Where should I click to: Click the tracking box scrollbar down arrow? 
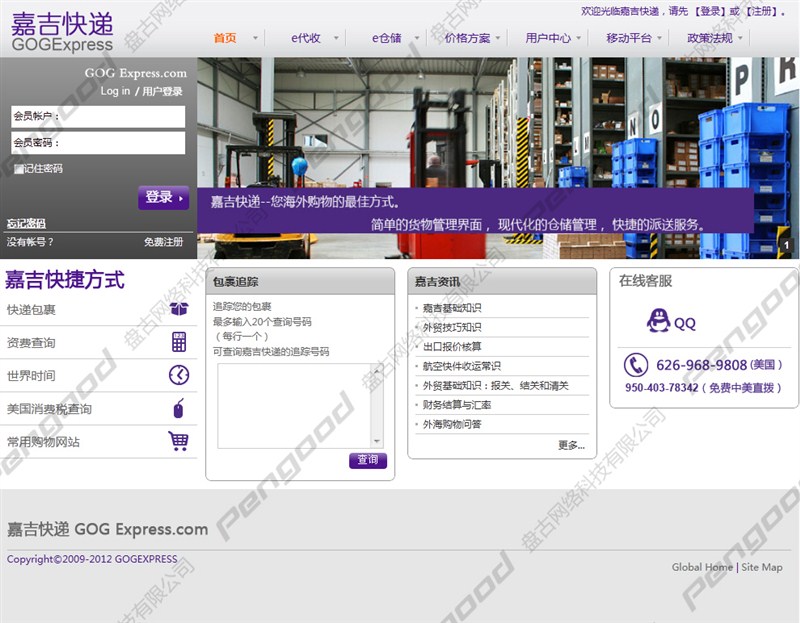click(377, 441)
